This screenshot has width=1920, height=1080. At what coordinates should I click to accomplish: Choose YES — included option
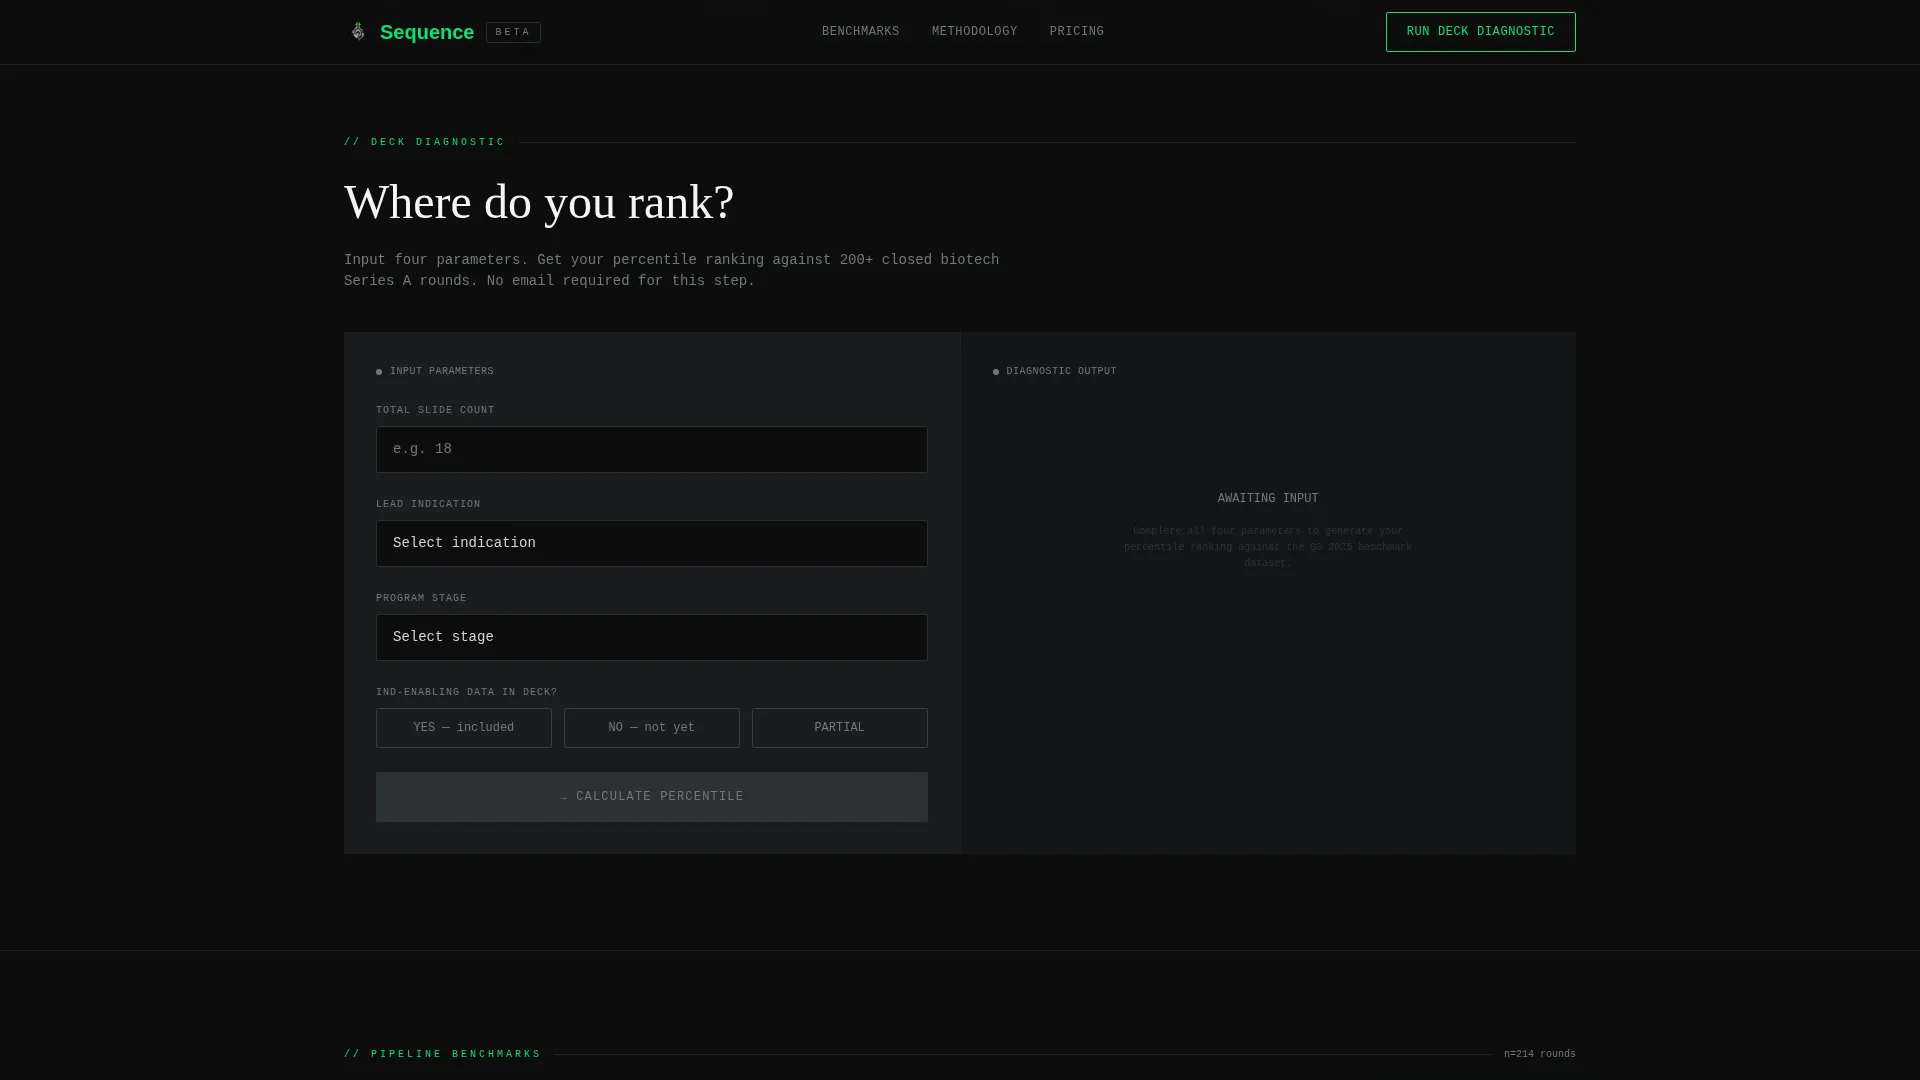pos(464,728)
